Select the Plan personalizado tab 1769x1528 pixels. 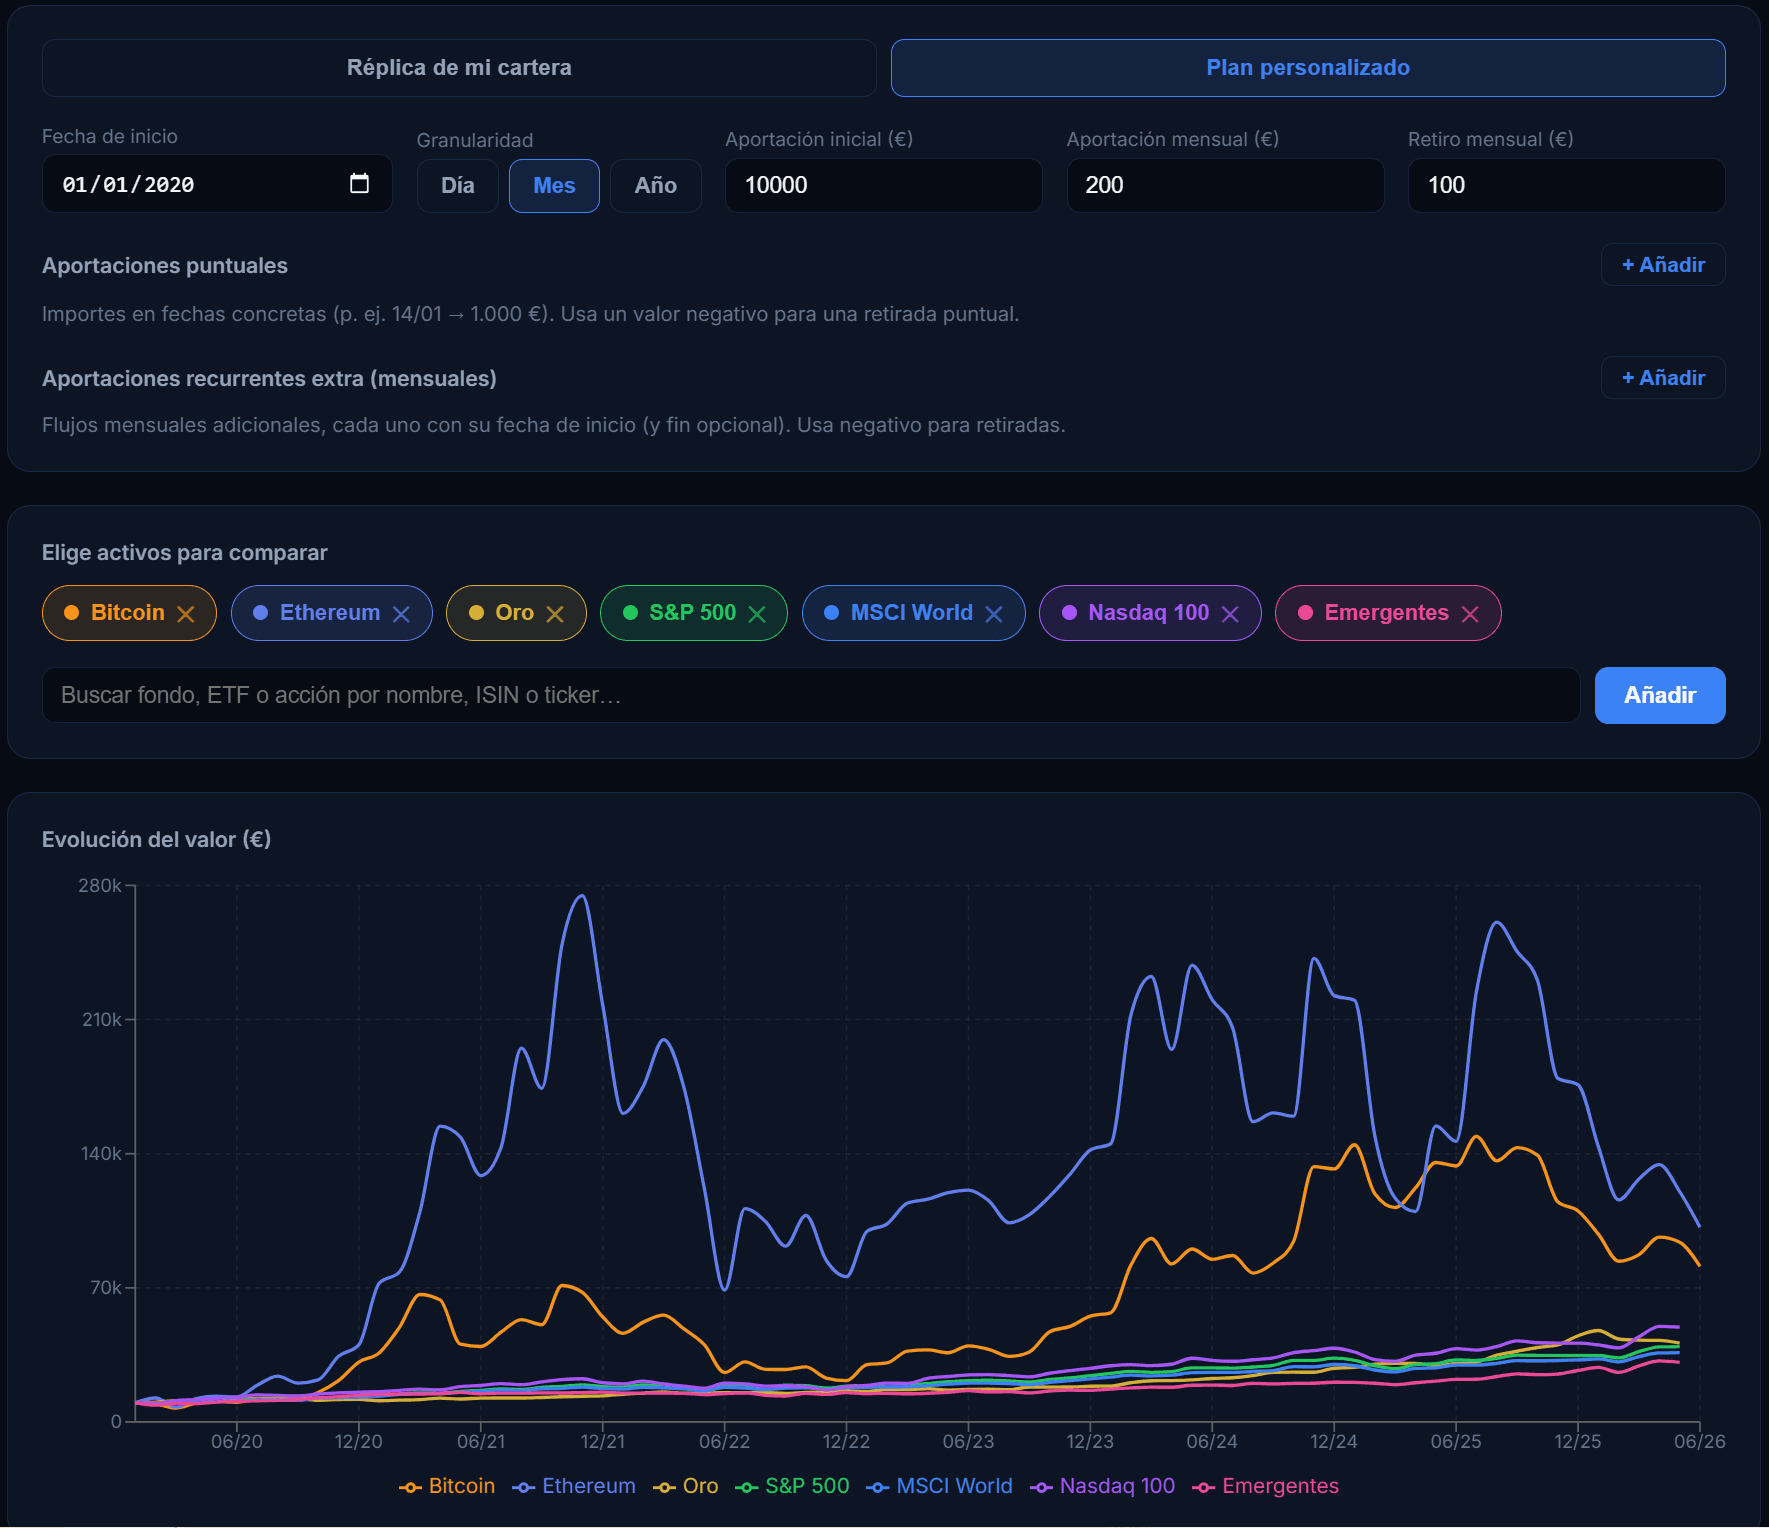[1308, 68]
